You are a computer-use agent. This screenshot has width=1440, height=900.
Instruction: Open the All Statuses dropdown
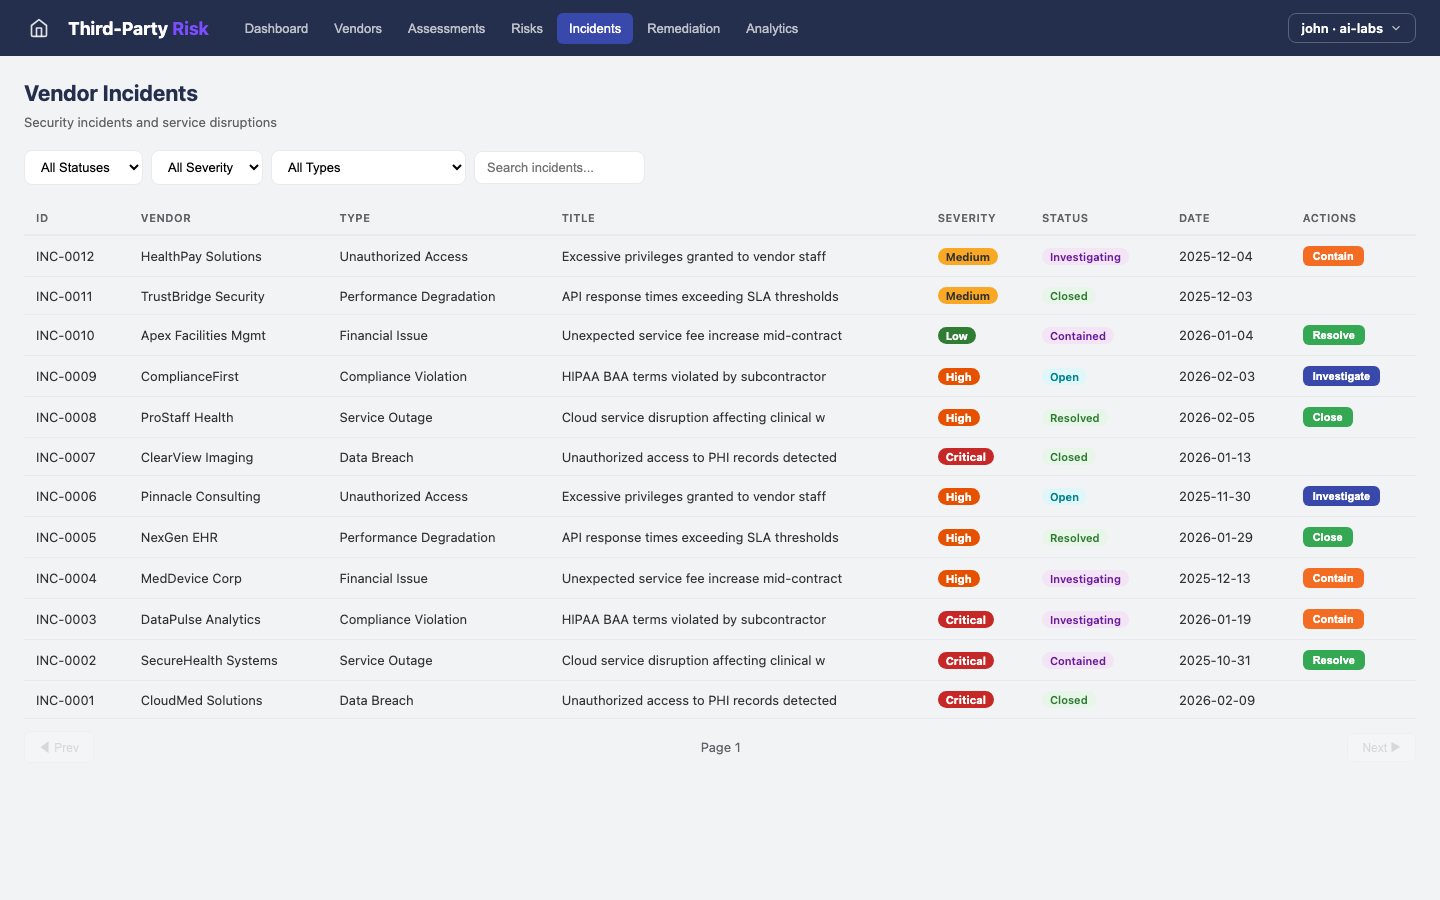83,167
